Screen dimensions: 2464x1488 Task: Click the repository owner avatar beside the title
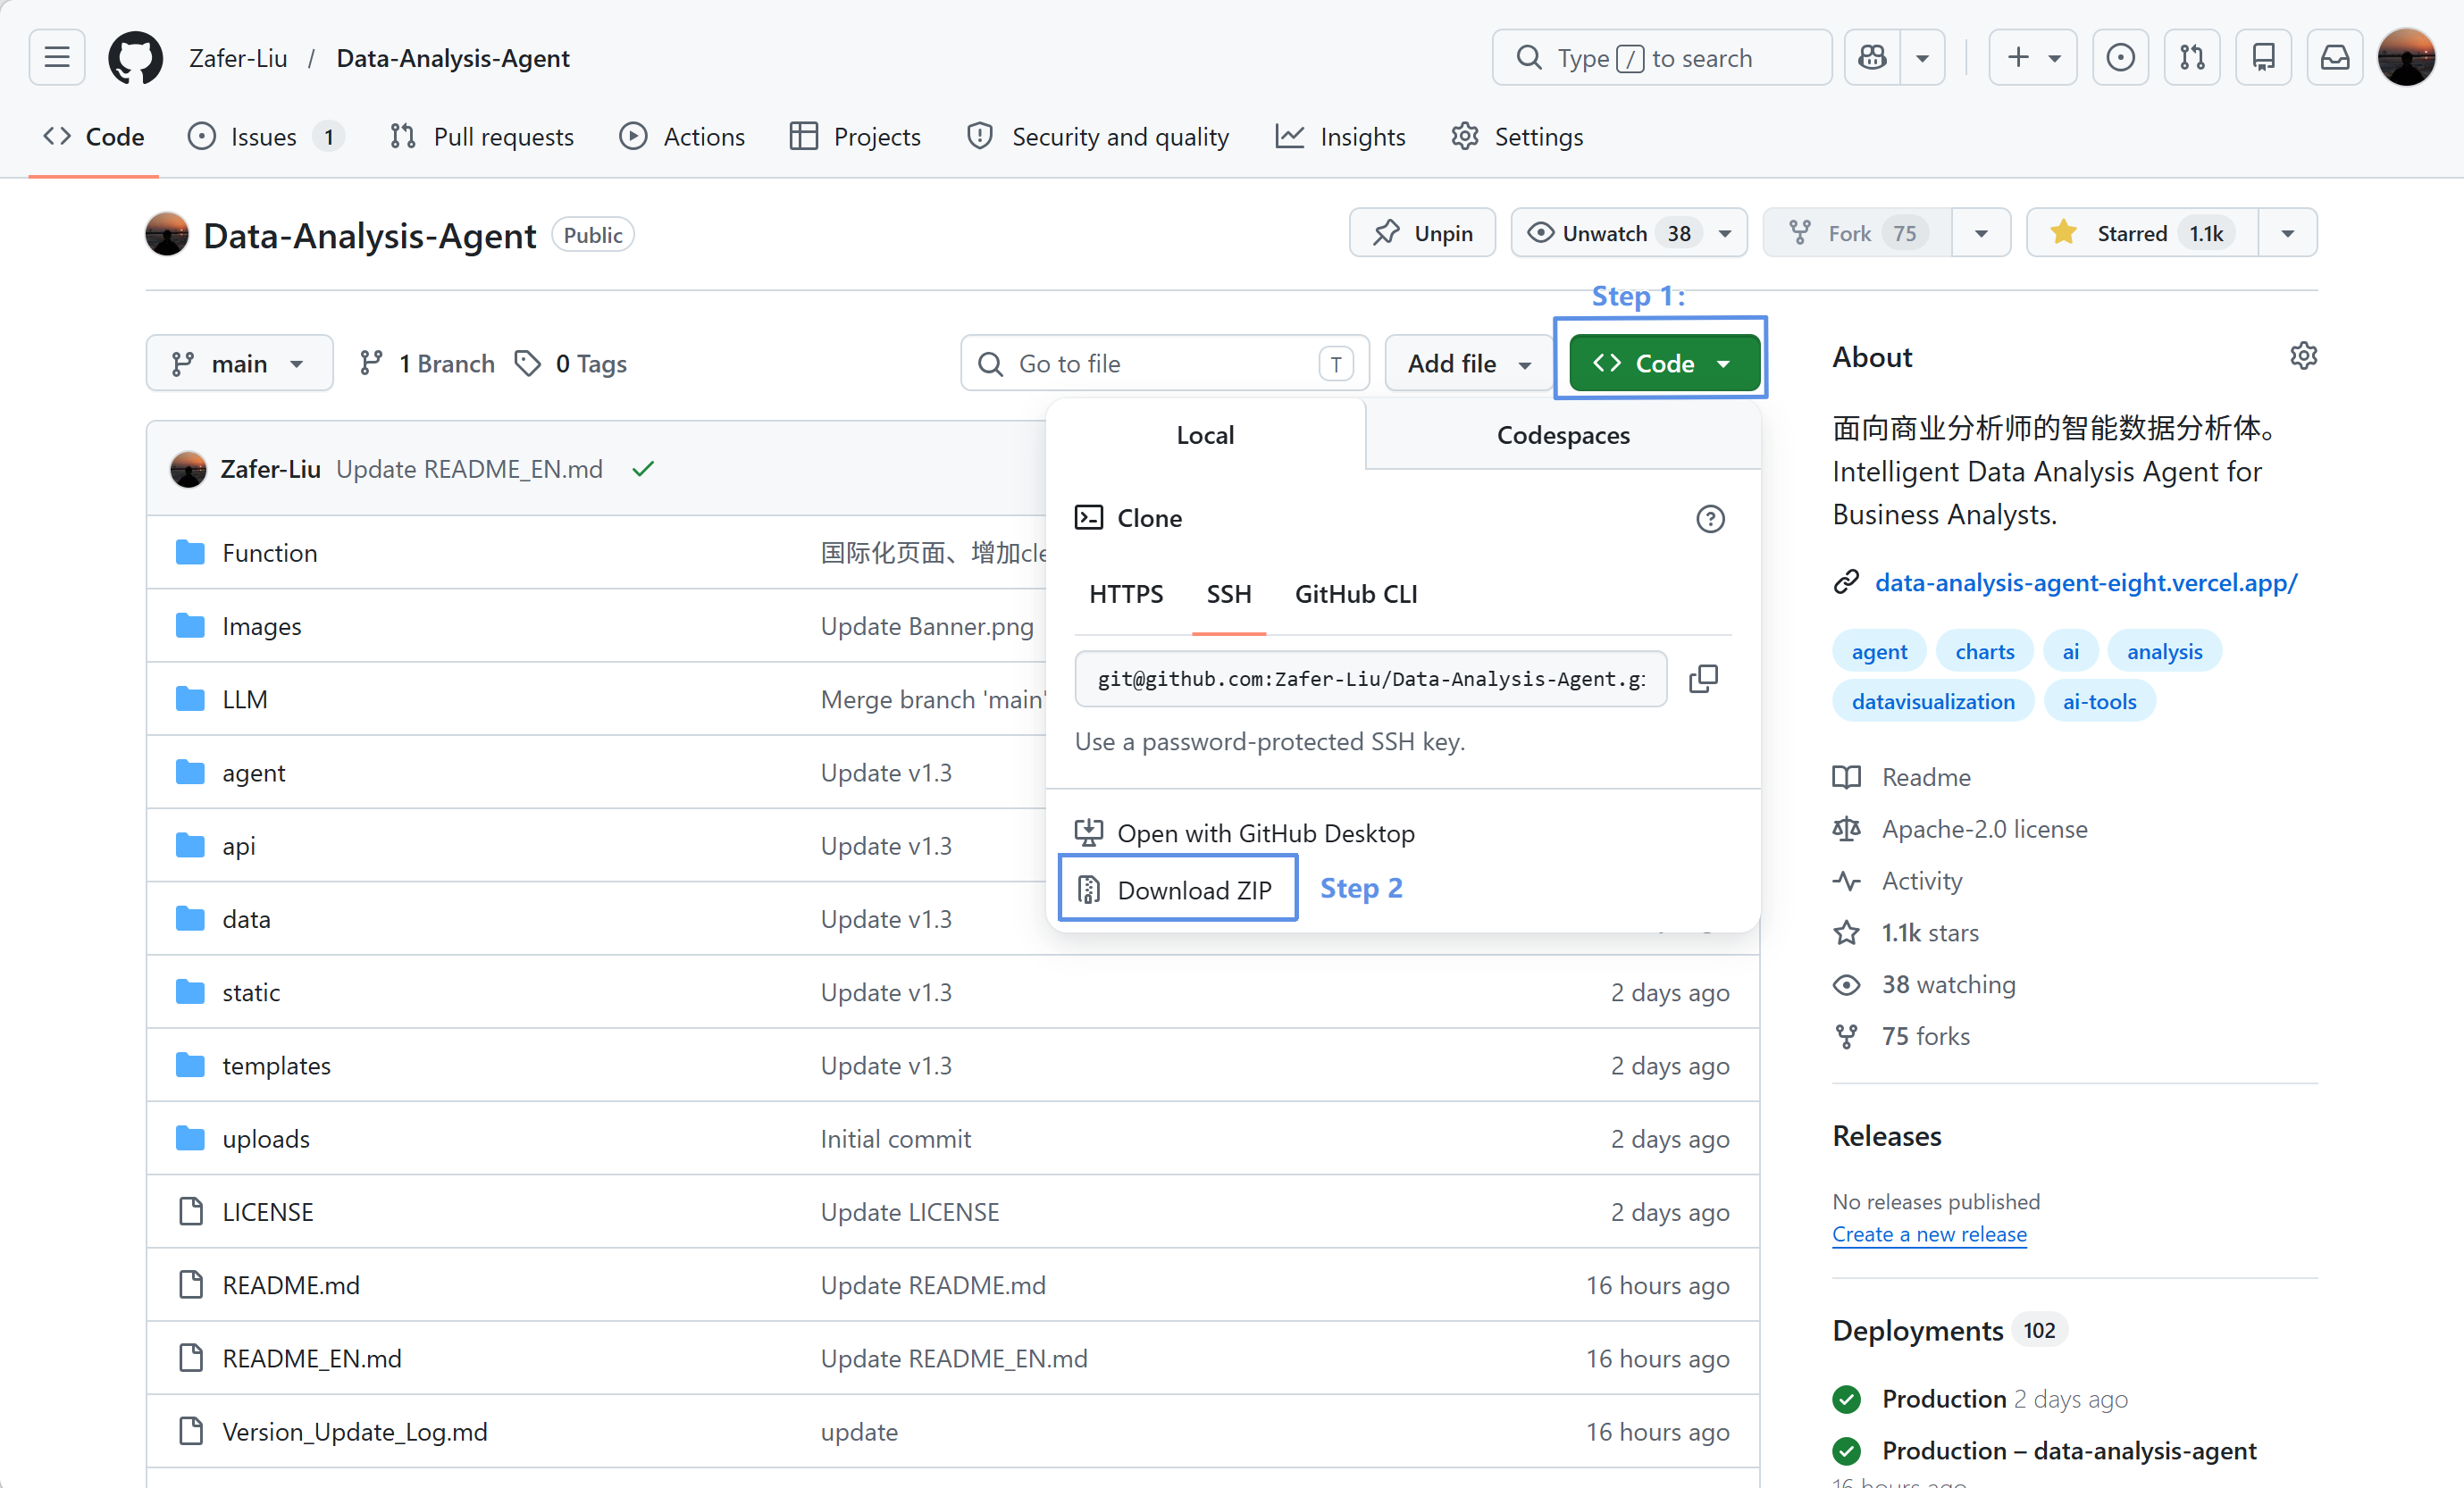(167, 234)
